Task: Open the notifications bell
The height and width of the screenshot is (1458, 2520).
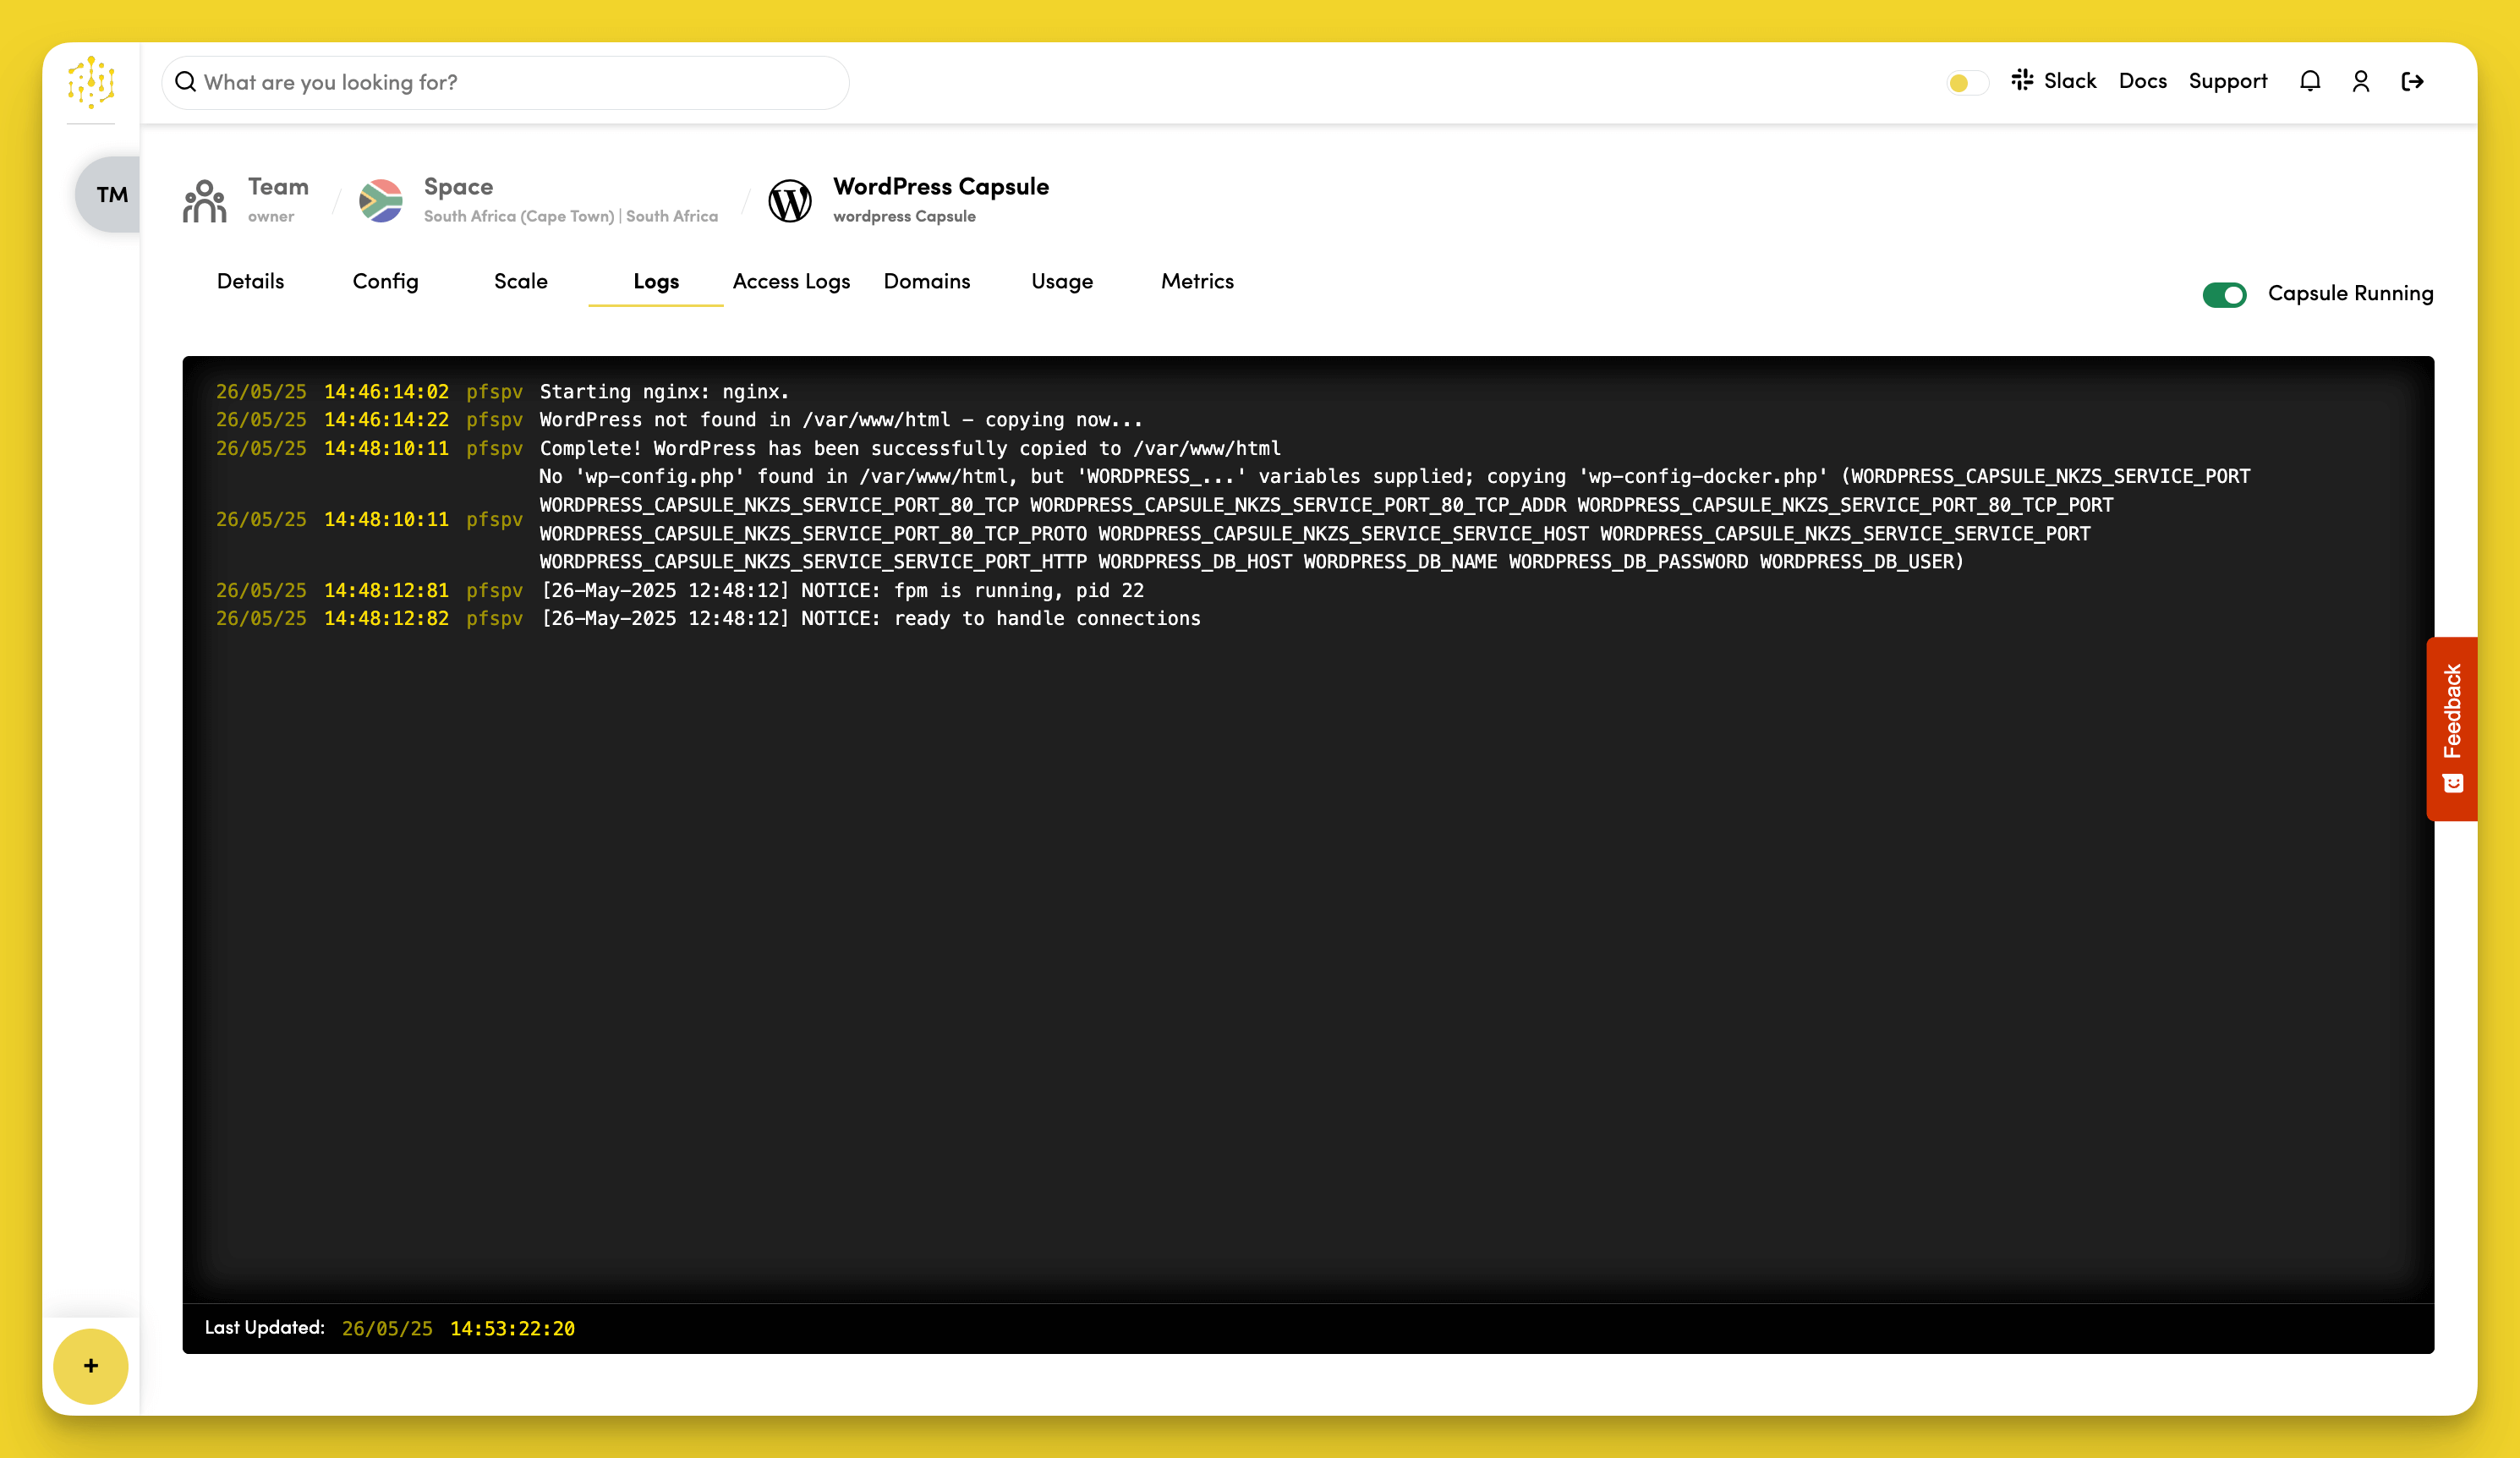Action: (2309, 81)
